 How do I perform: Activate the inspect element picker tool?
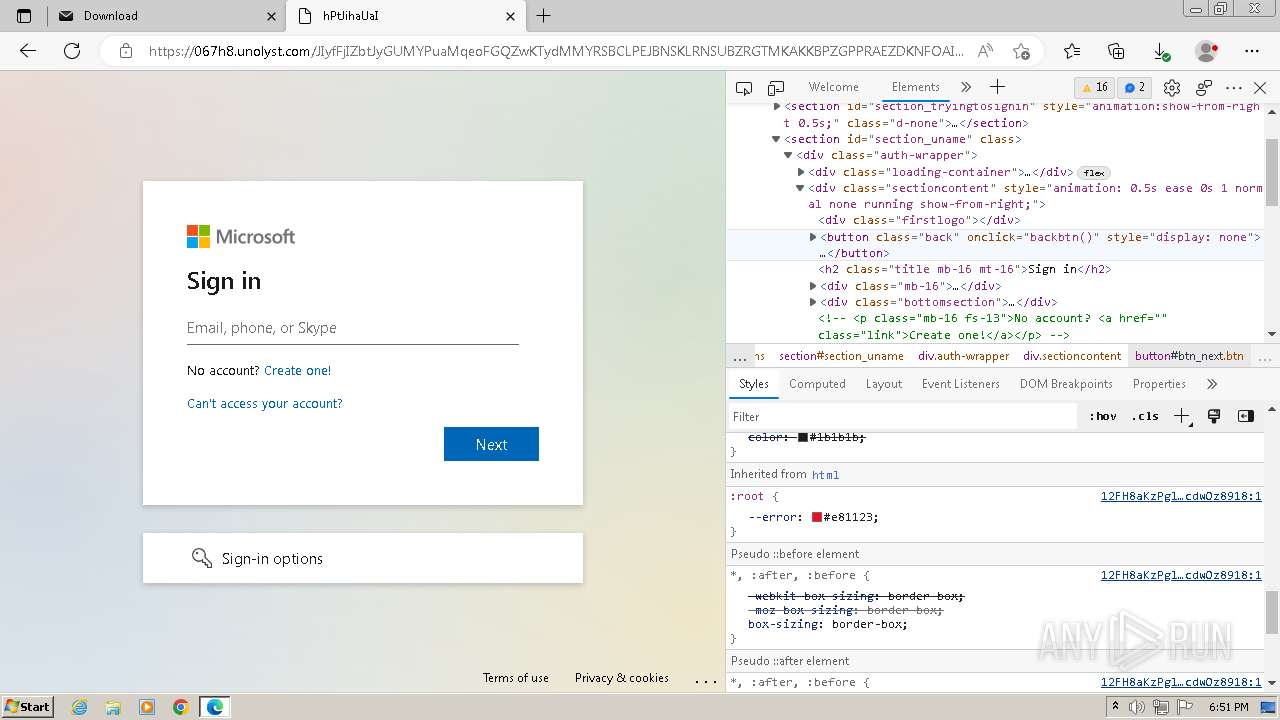(744, 88)
